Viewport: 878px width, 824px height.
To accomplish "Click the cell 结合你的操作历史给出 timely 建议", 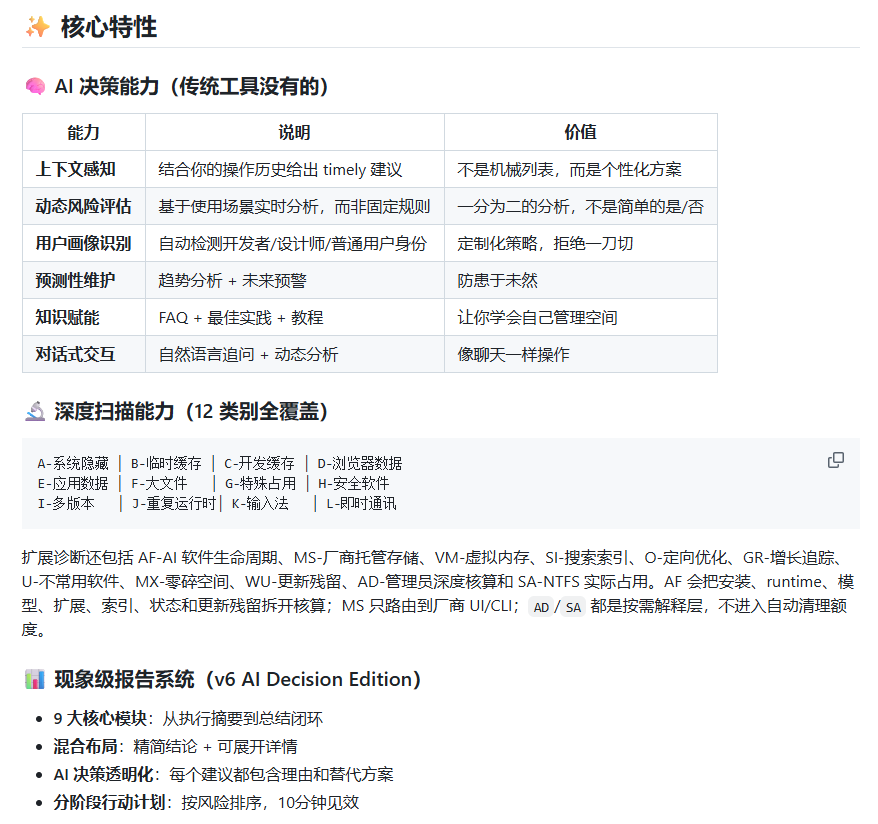I will 295,169.
